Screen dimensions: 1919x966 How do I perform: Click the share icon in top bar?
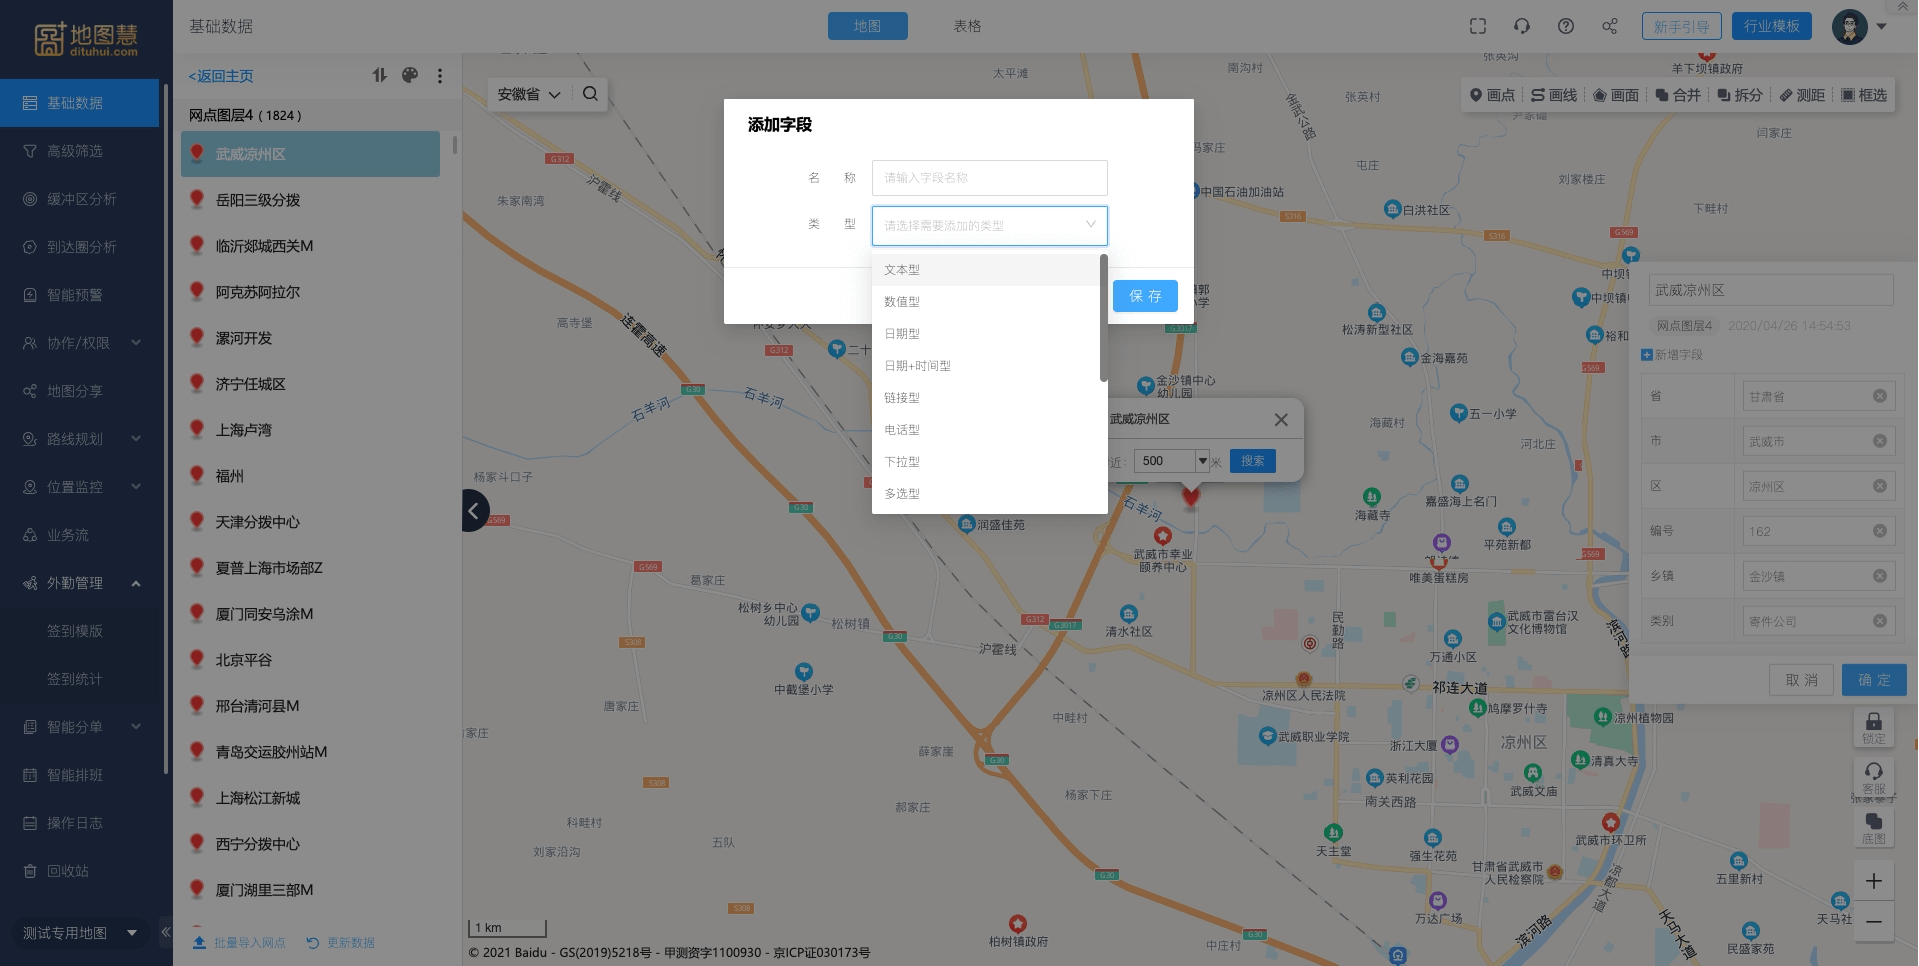pos(1610,26)
